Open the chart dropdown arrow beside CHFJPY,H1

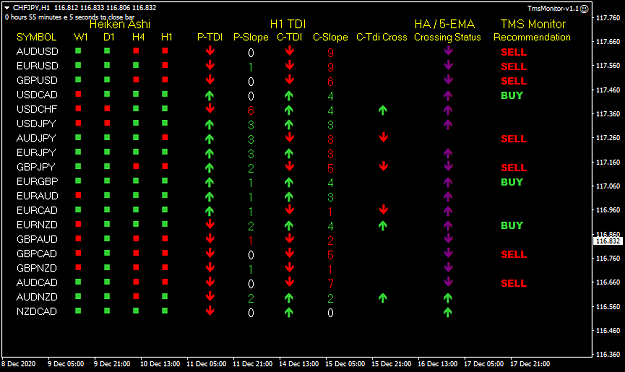click(x=7, y=8)
